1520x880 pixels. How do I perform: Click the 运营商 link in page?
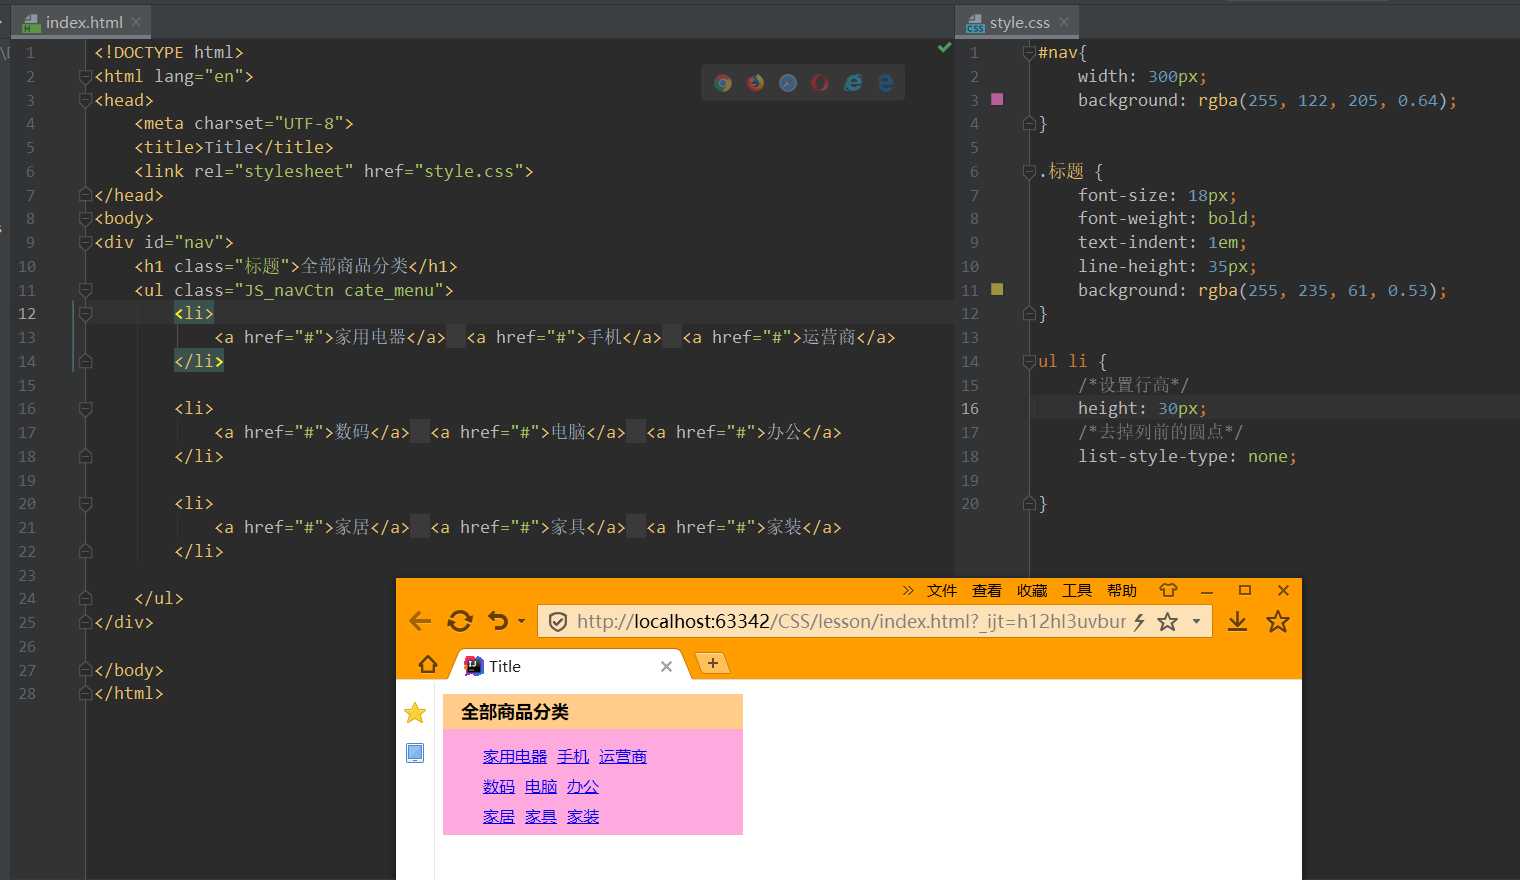click(623, 757)
